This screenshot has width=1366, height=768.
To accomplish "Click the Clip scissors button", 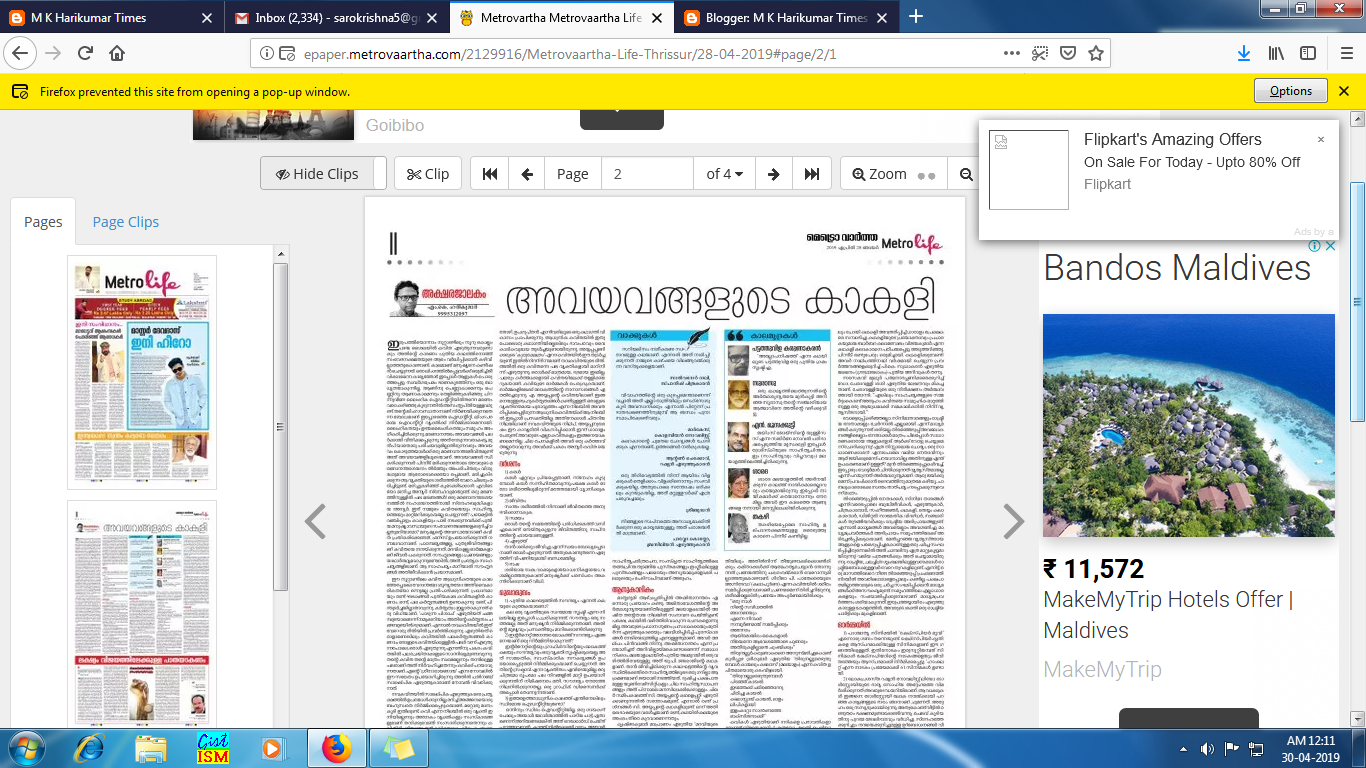I will pyautogui.click(x=428, y=174).
